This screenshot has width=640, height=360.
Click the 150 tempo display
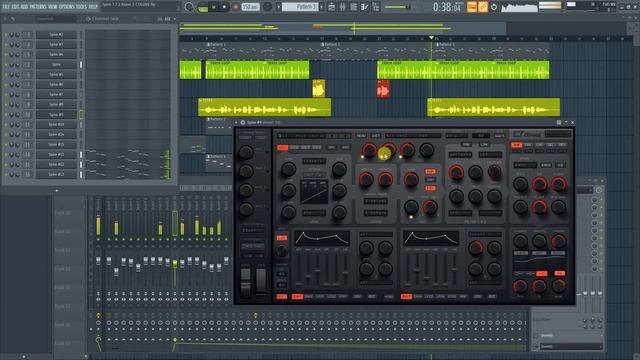(251, 7)
